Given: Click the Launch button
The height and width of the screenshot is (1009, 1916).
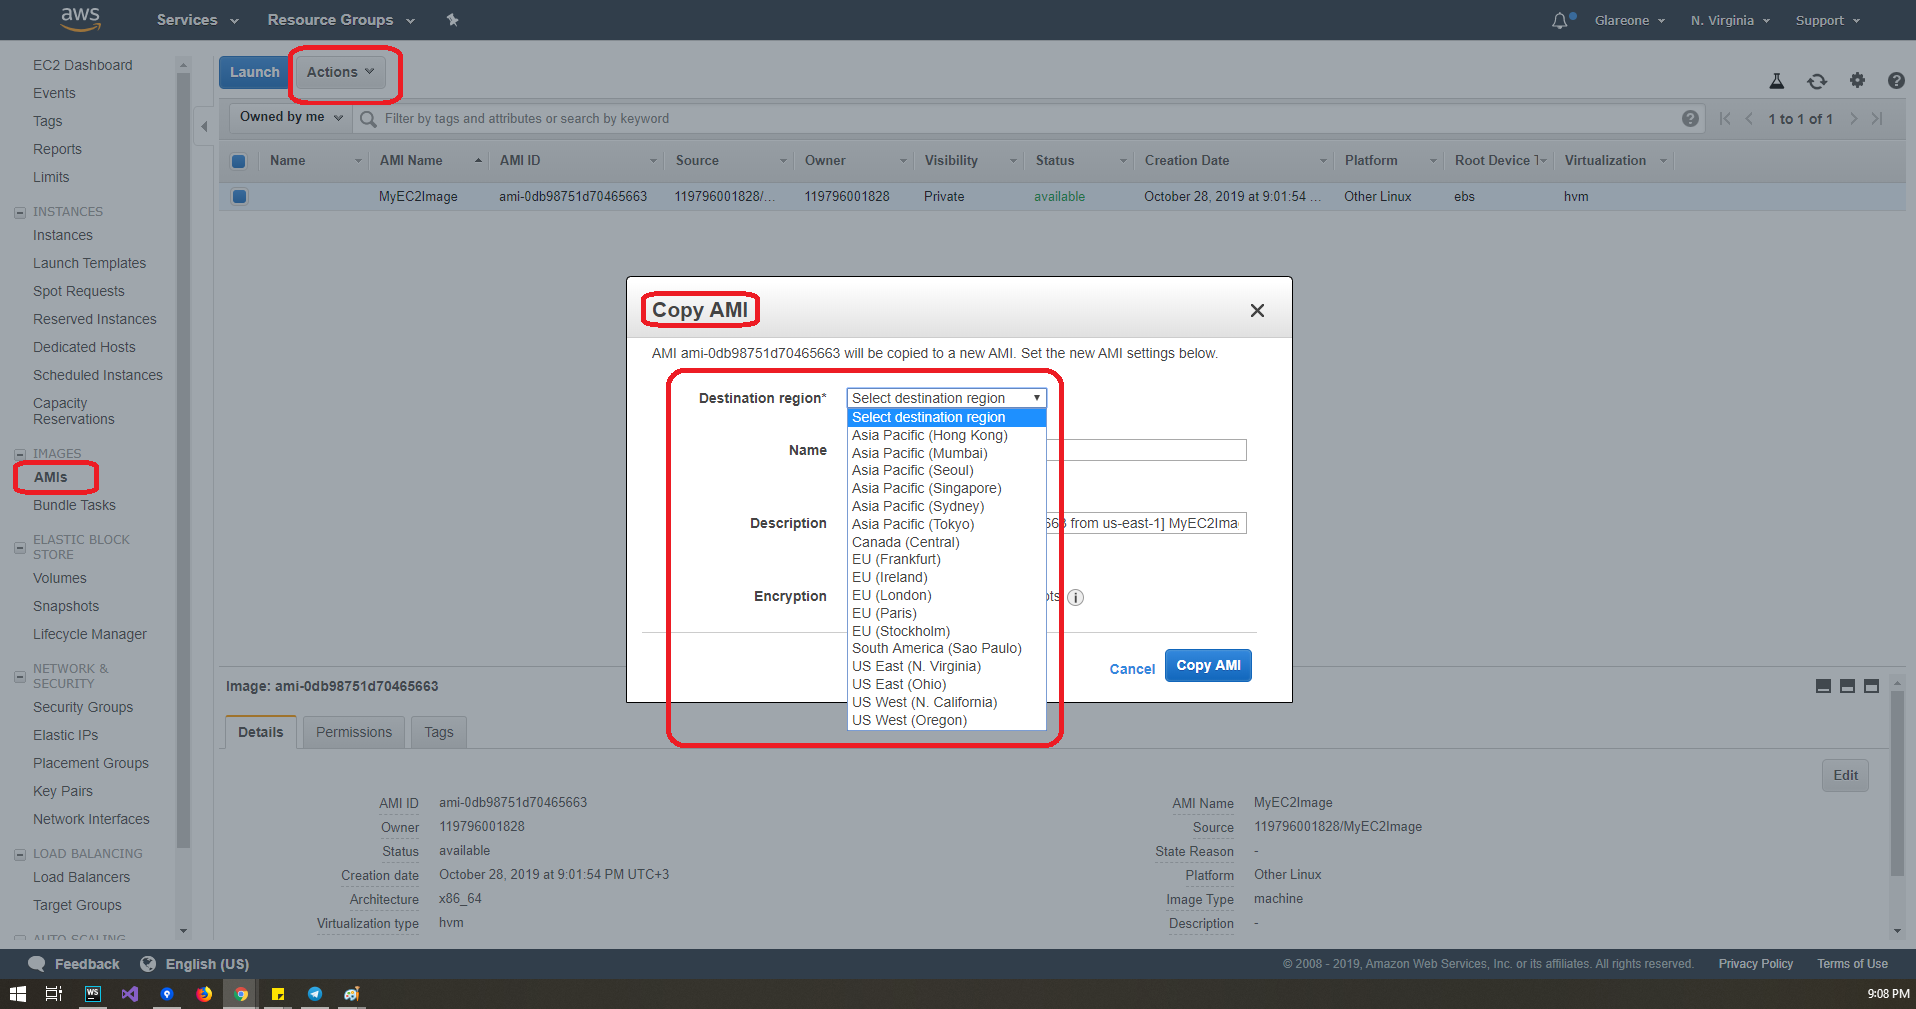Looking at the screenshot, I should [x=254, y=72].
